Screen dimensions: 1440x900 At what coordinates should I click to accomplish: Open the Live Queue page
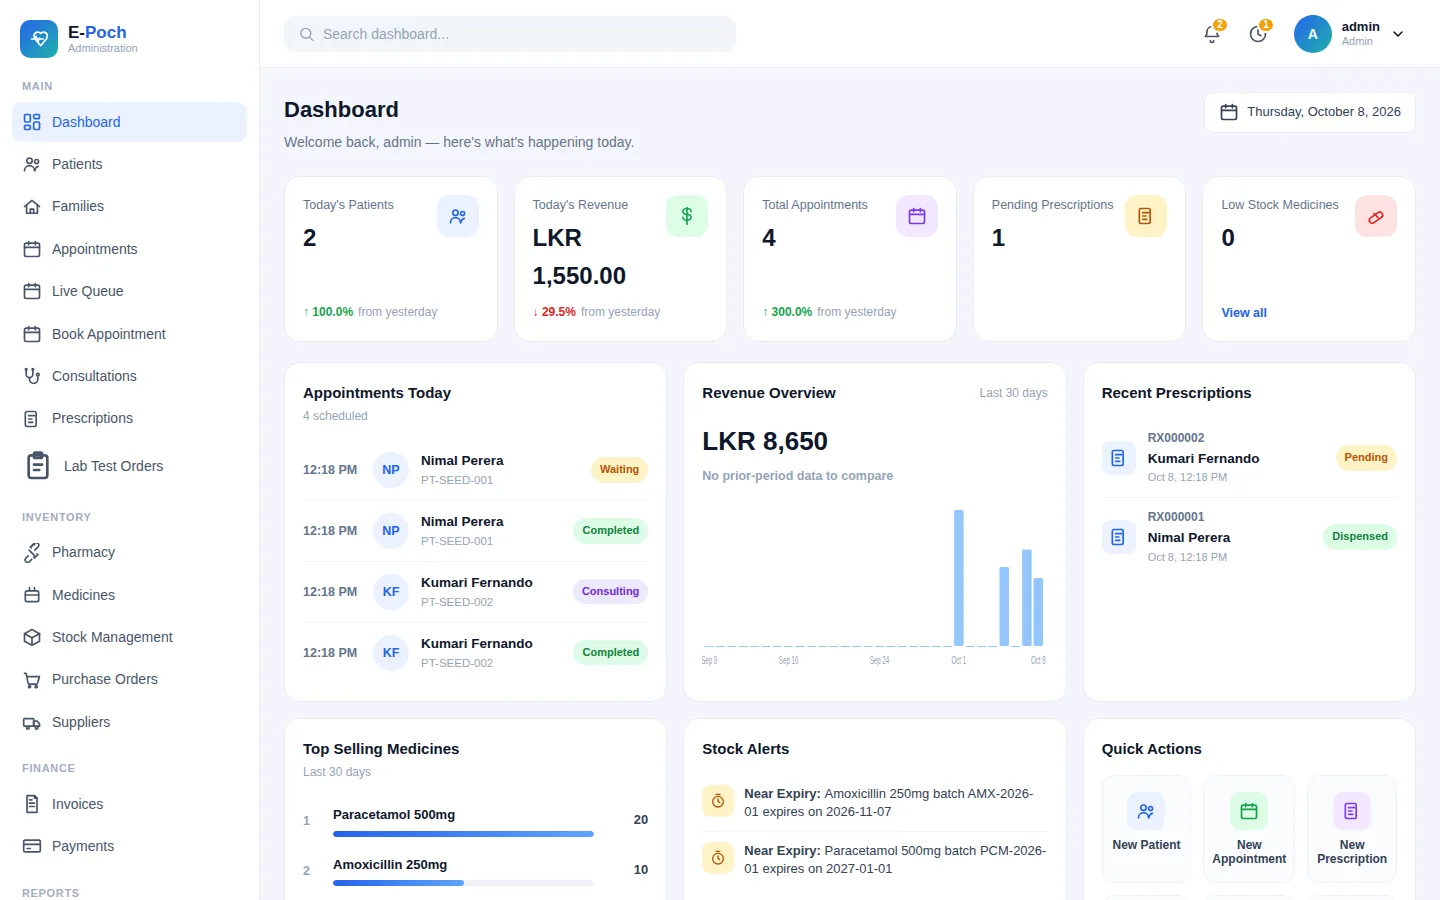[129, 291]
